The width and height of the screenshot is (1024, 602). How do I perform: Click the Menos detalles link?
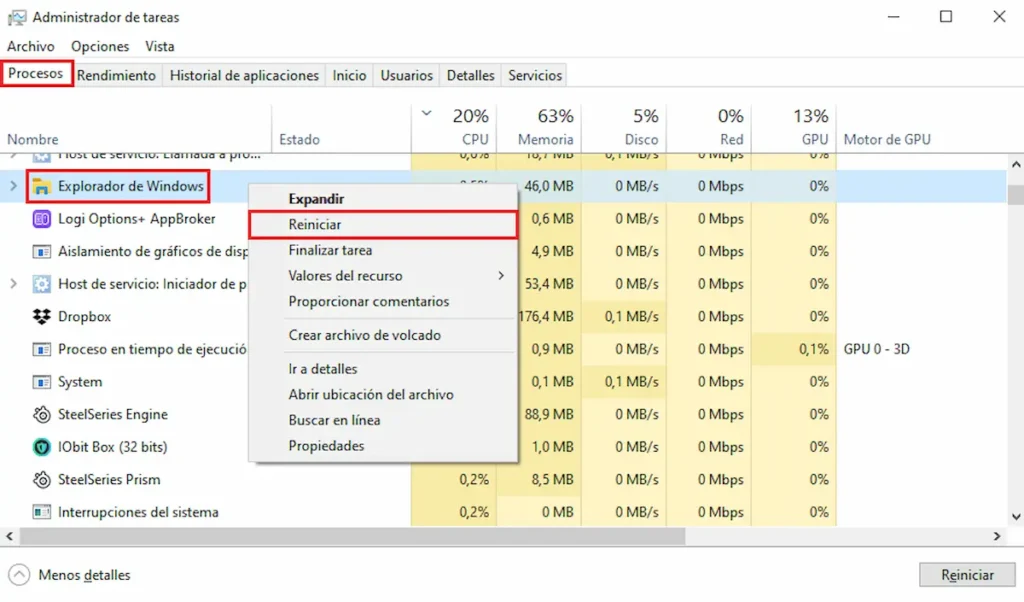(x=84, y=575)
